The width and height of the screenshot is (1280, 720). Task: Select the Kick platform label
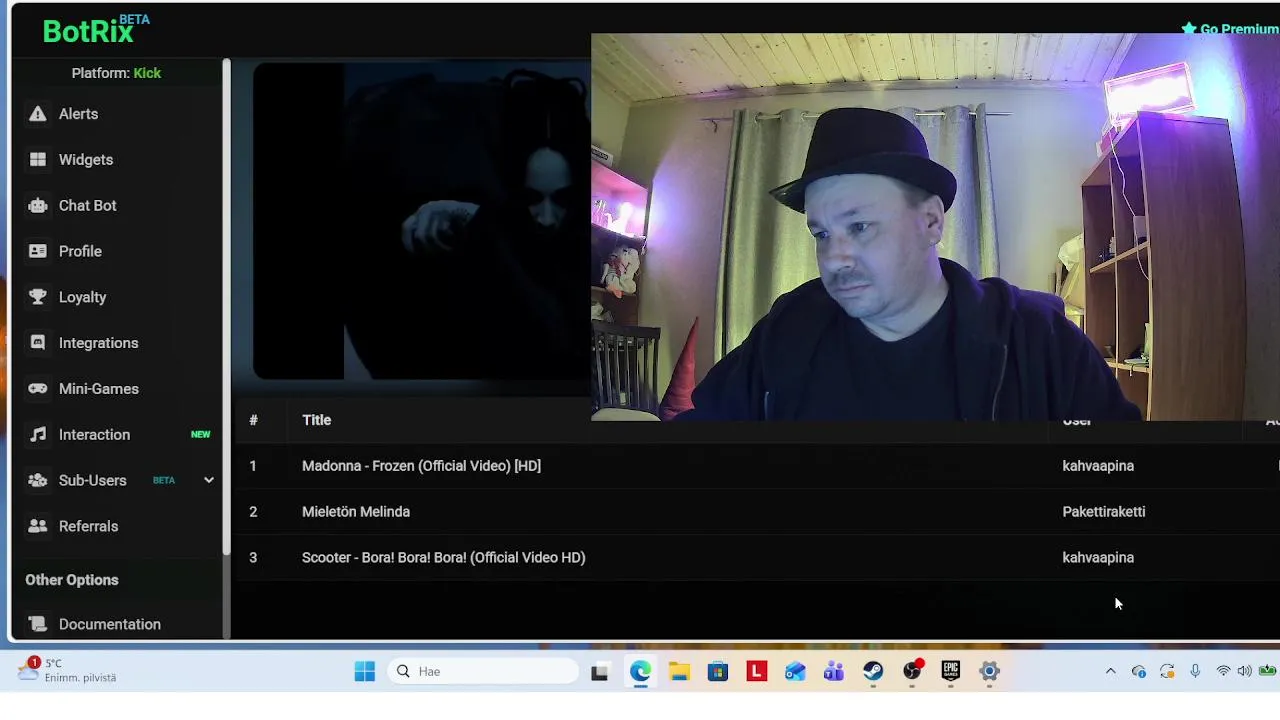(x=147, y=73)
